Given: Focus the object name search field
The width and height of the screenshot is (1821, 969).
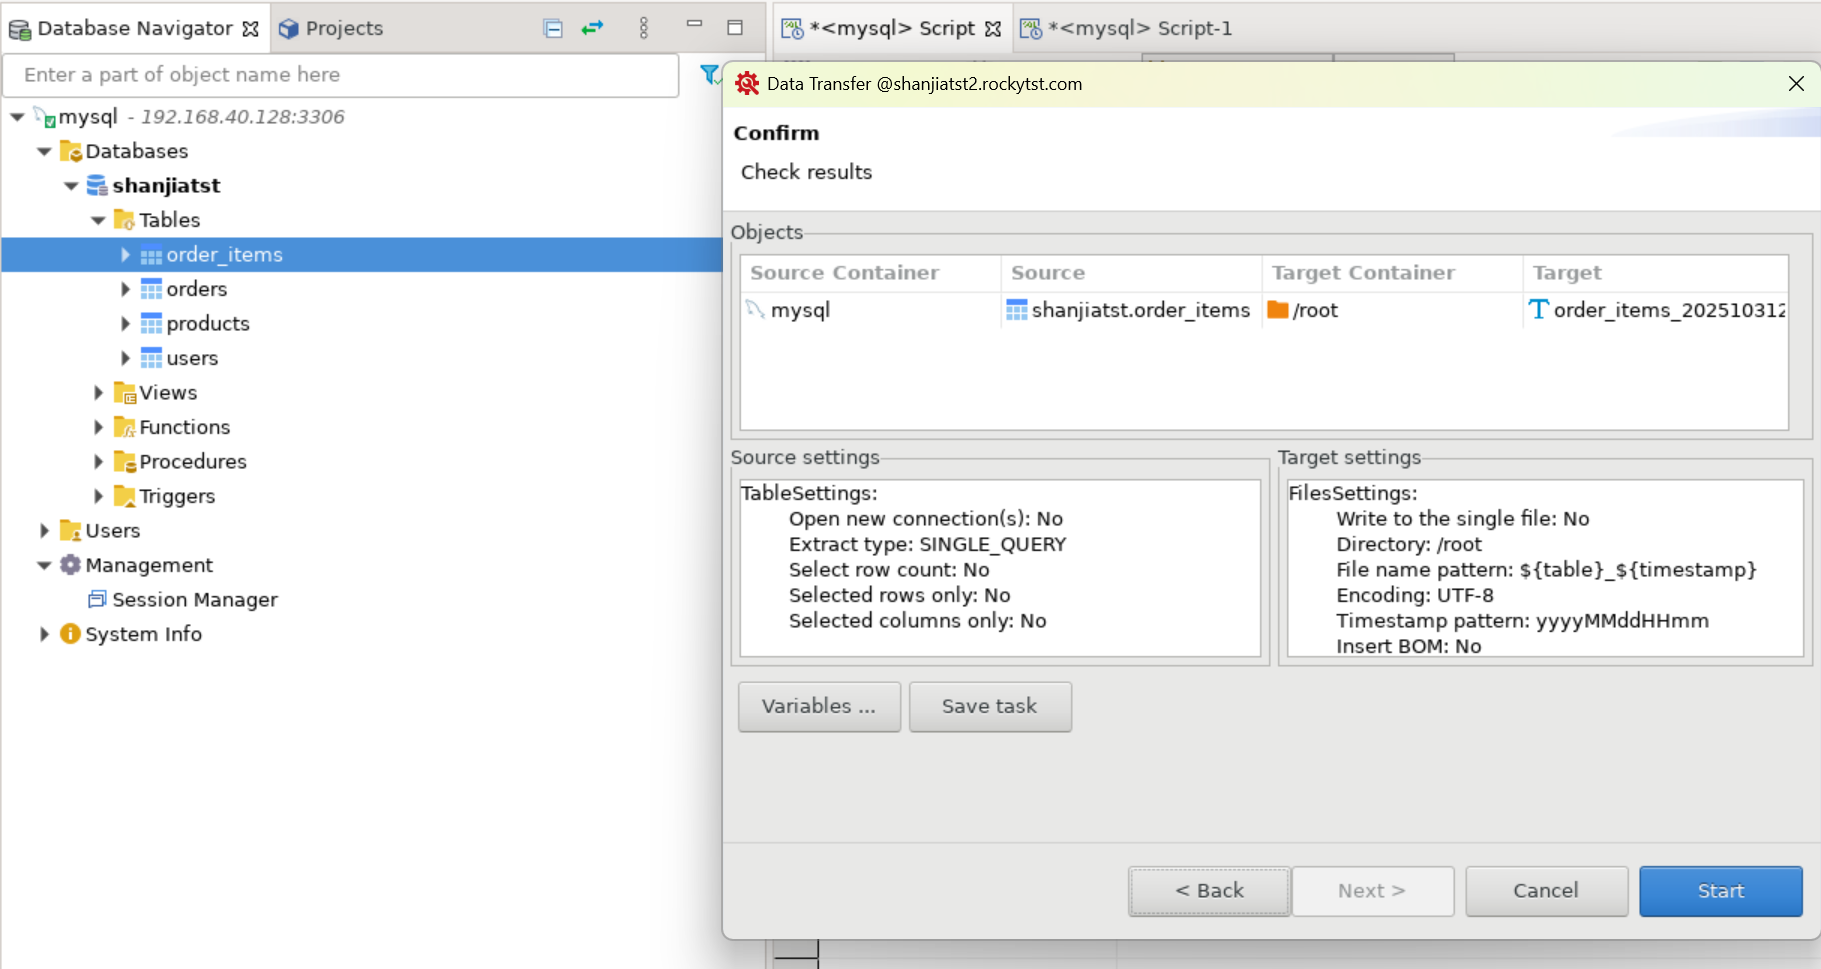Looking at the screenshot, I should tap(340, 75).
